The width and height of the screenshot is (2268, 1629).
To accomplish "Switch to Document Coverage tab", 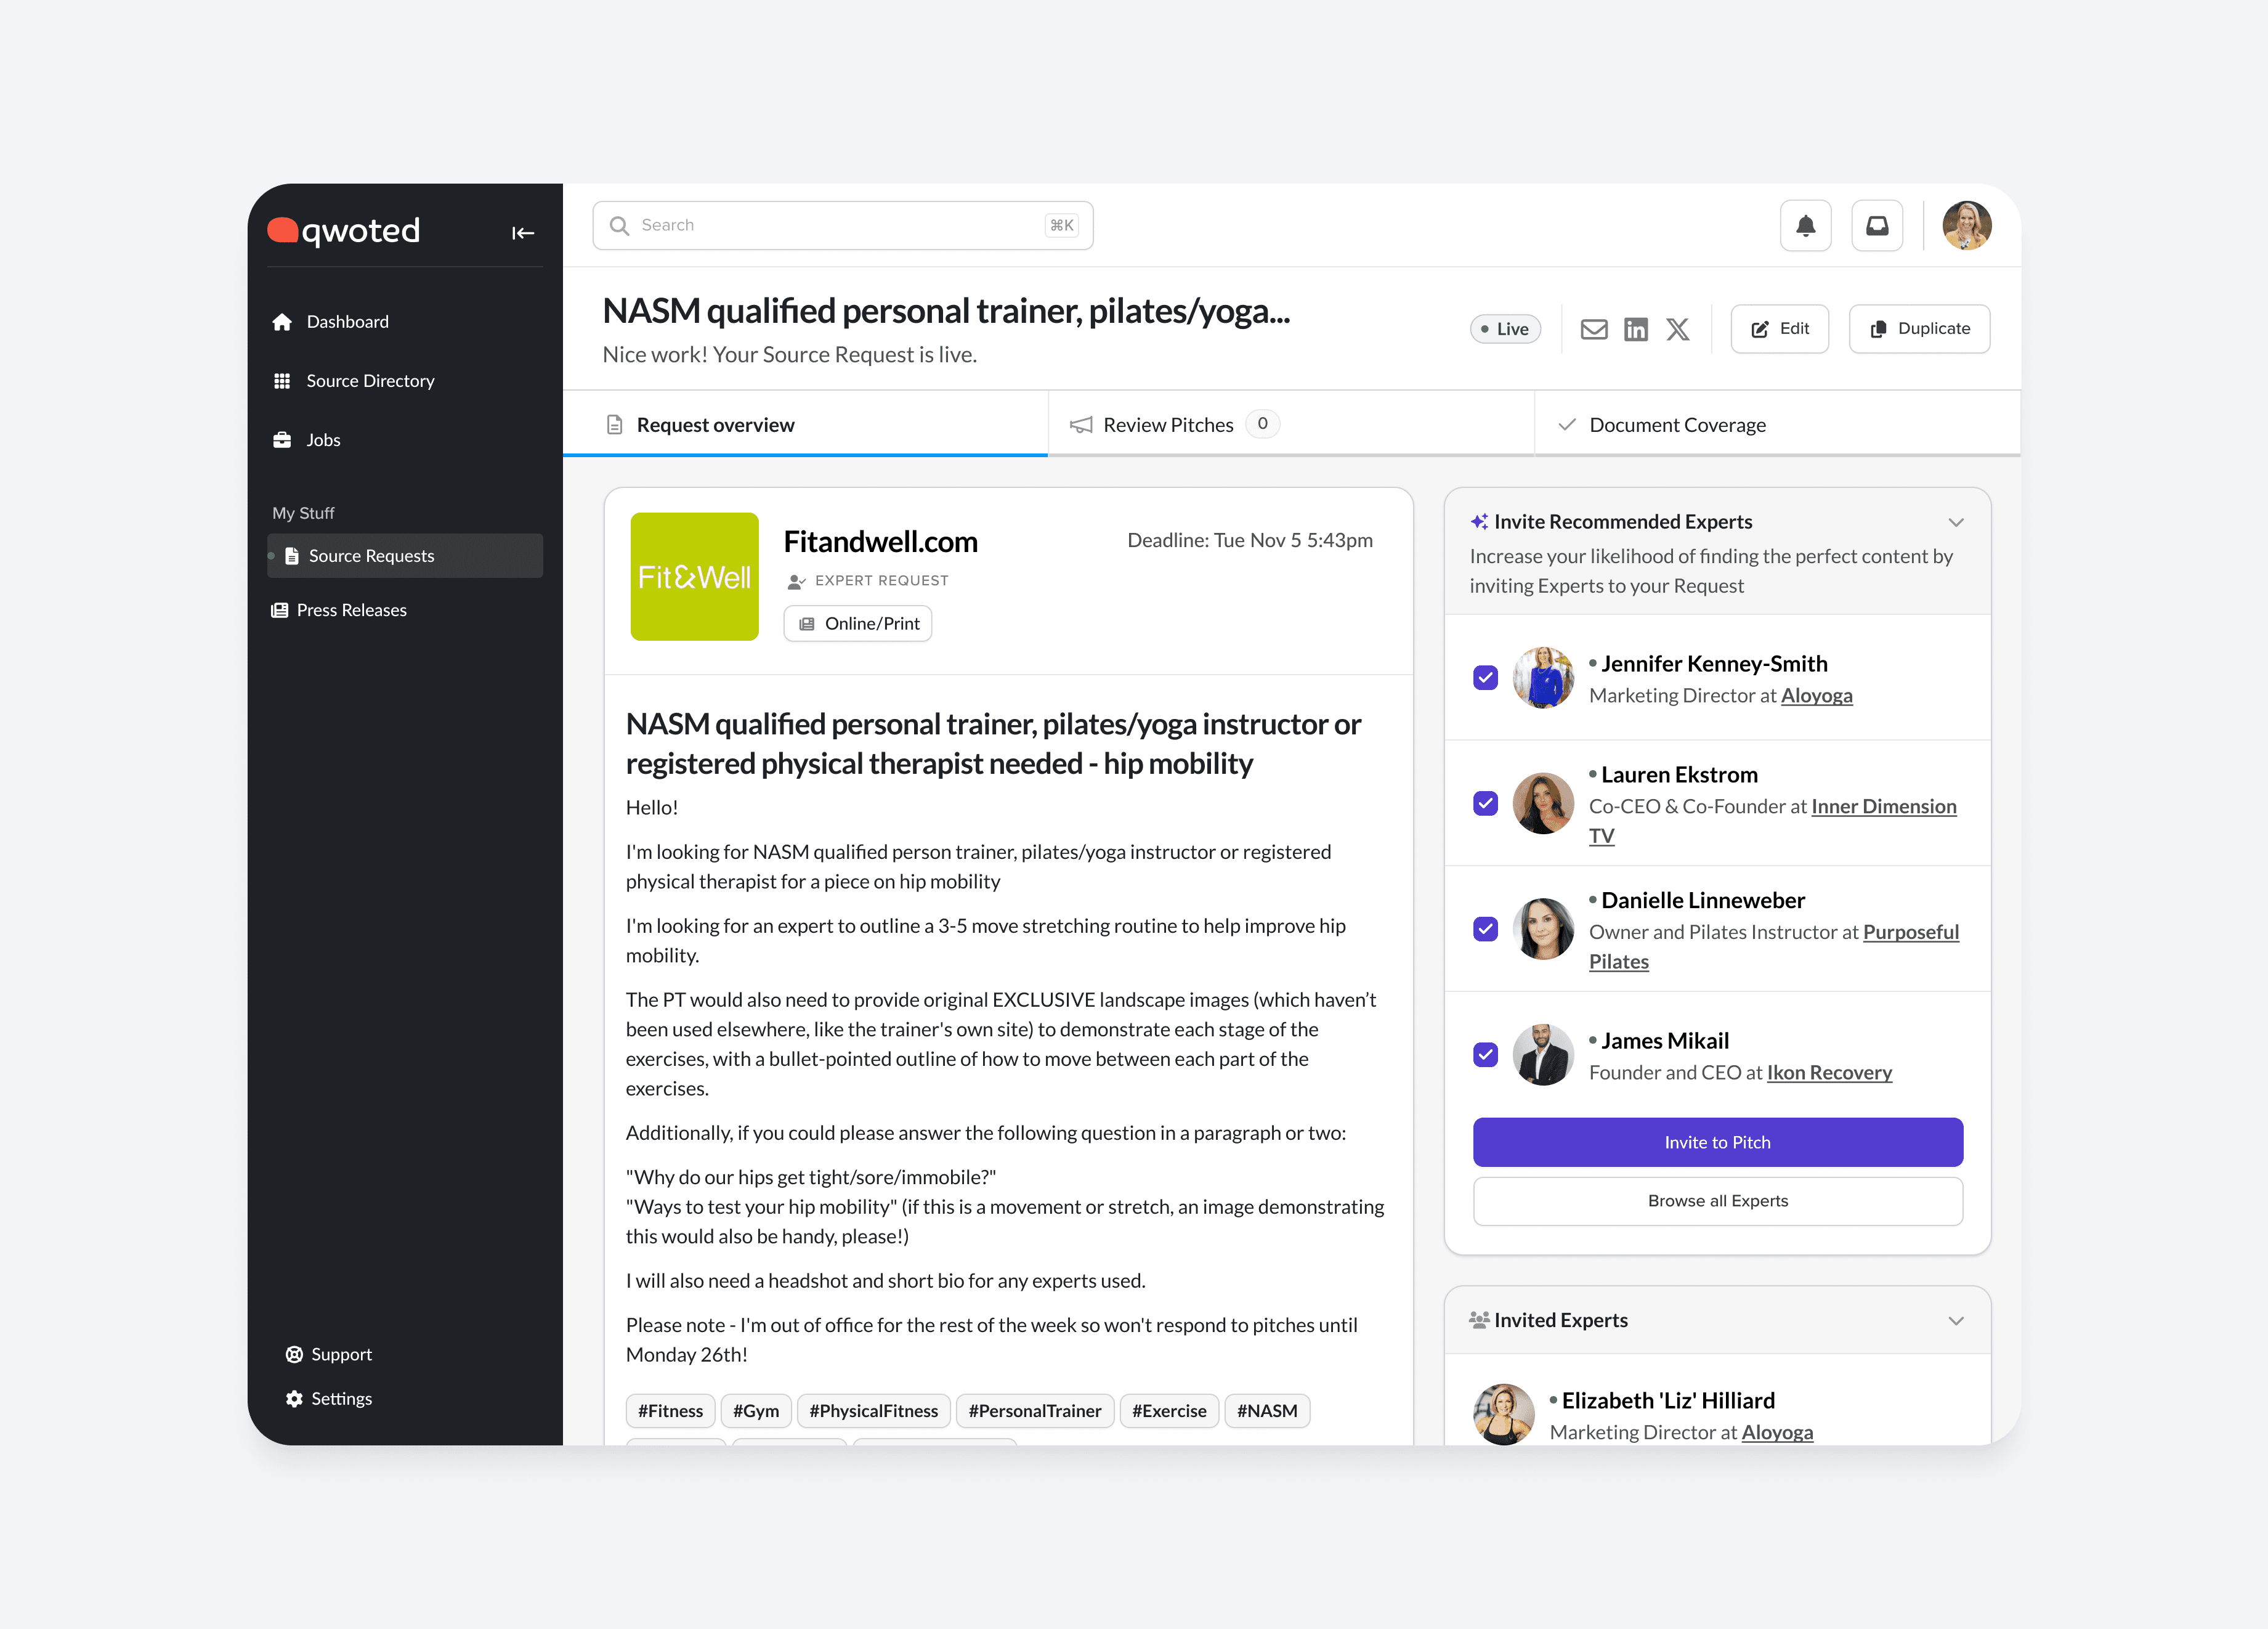I will (1677, 425).
